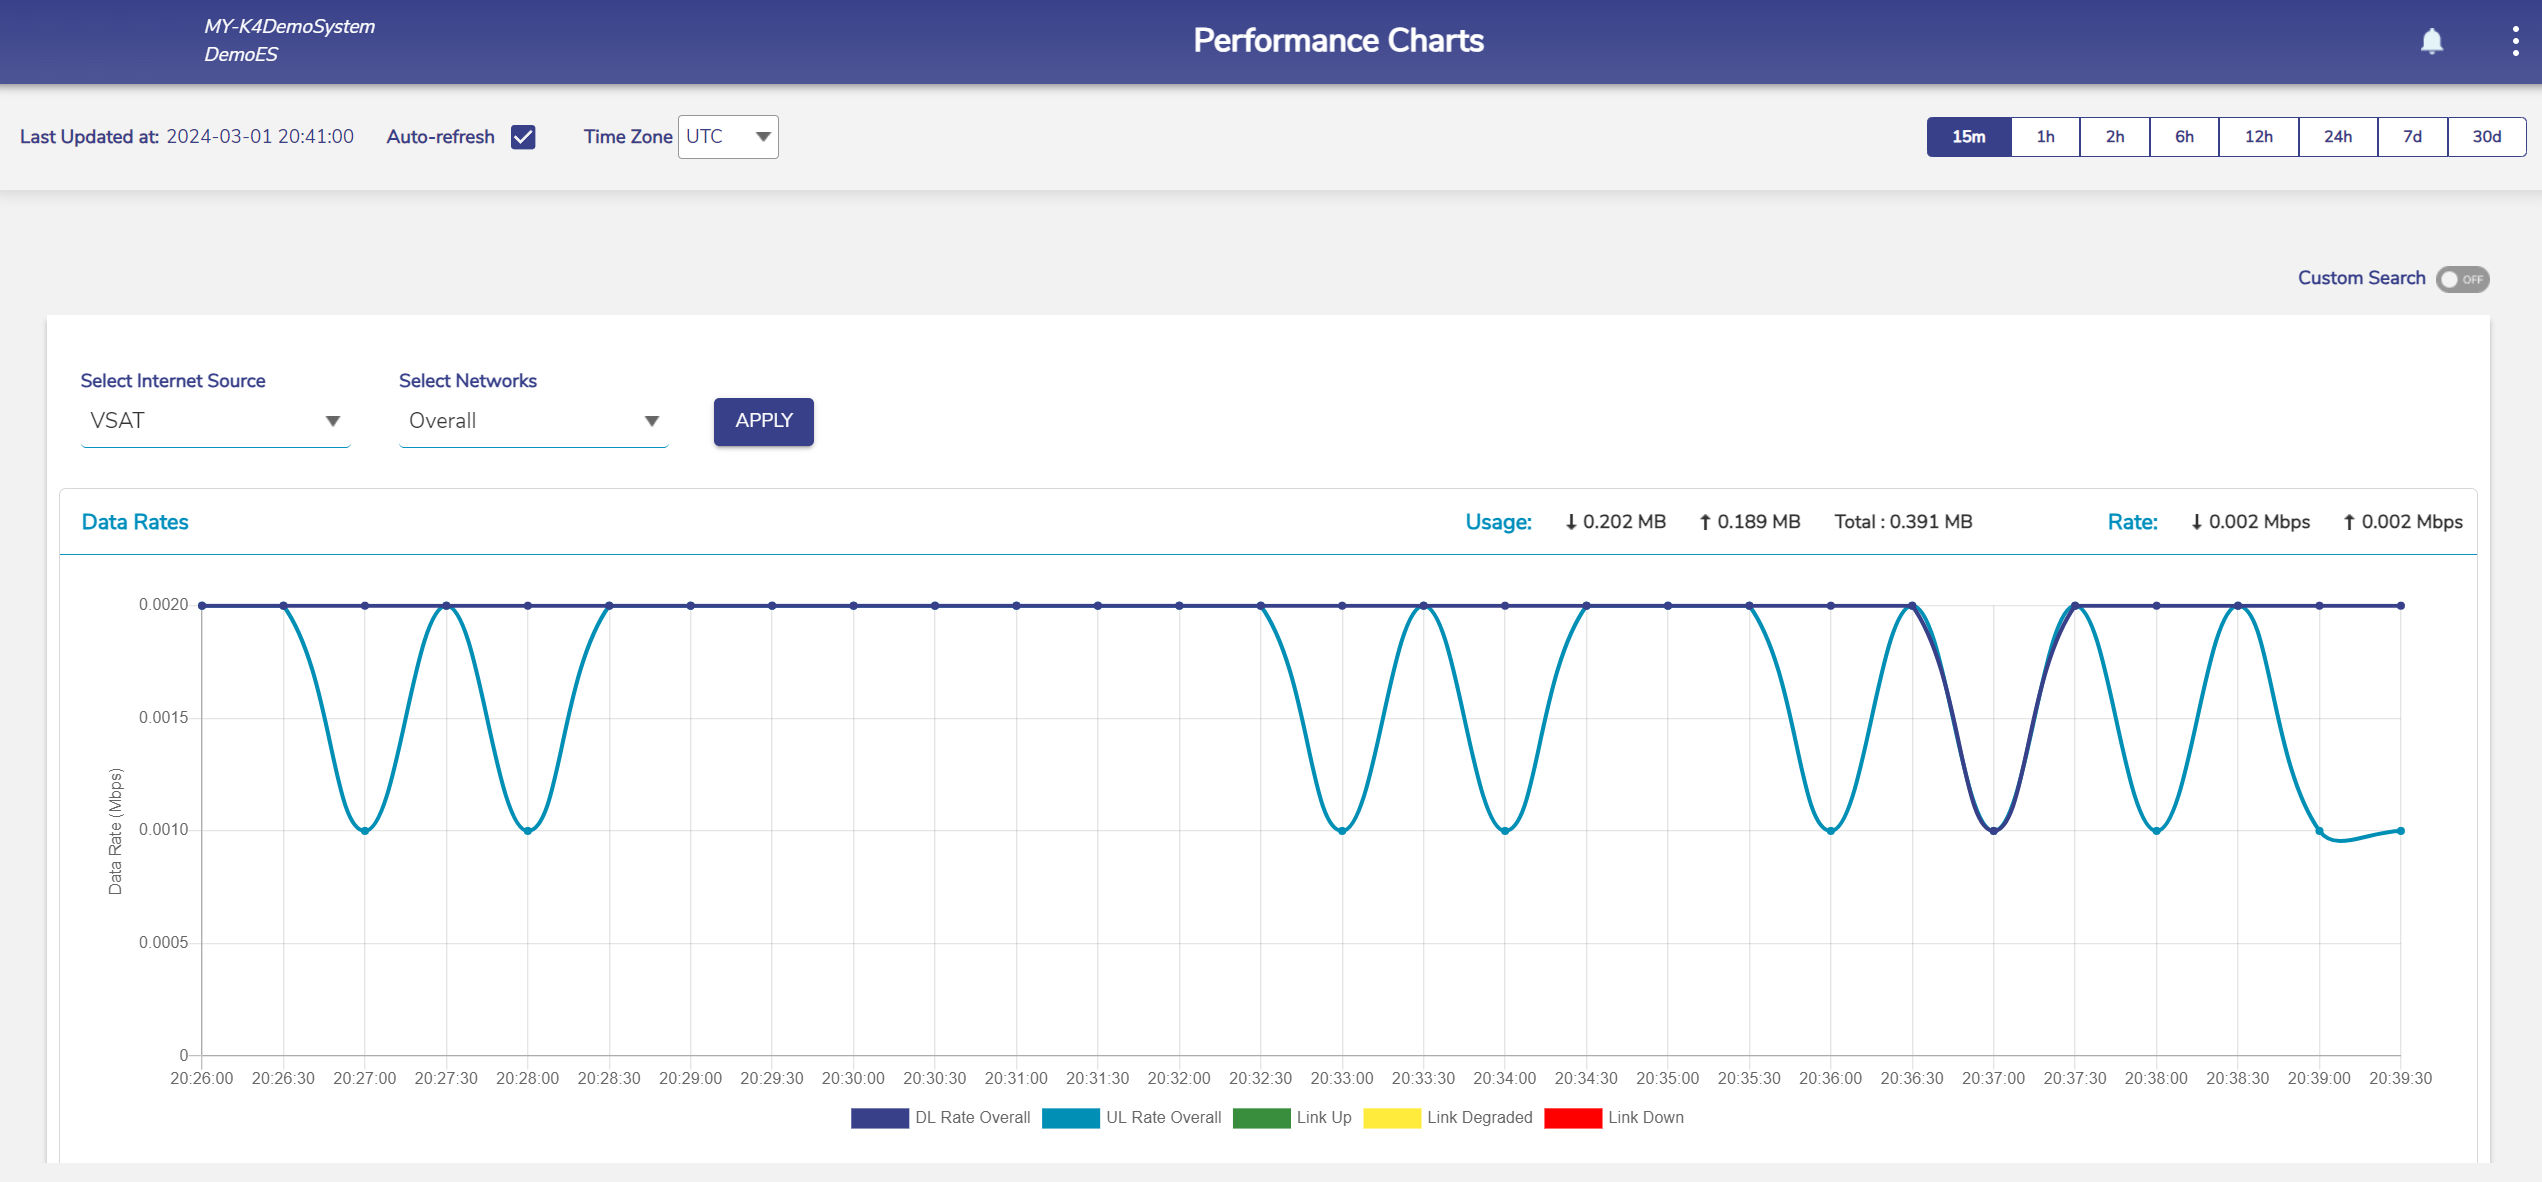This screenshot has height=1182, width=2542.
Task: Expand the Select Internet Source dropdown
Action: pyautogui.click(x=215, y=421)
